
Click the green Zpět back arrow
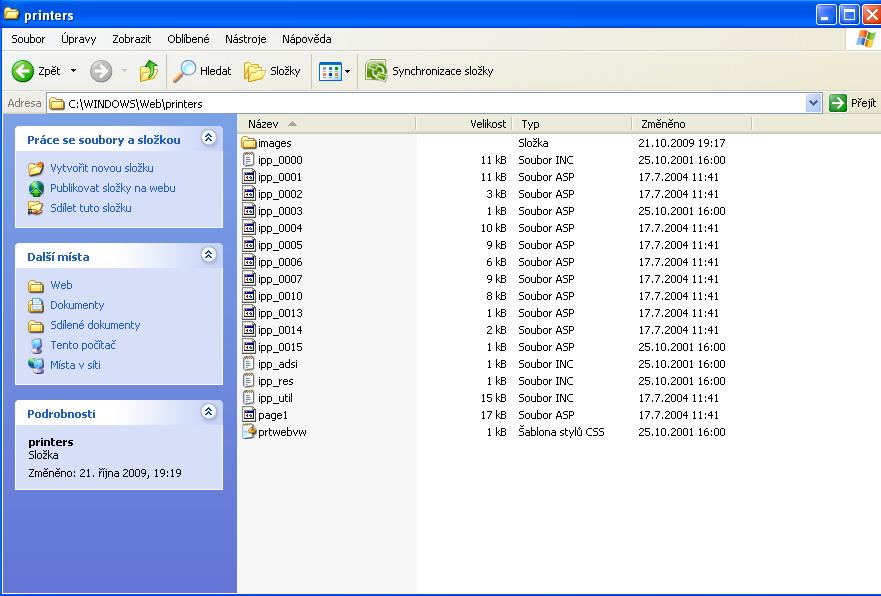[x=23, y=71]
